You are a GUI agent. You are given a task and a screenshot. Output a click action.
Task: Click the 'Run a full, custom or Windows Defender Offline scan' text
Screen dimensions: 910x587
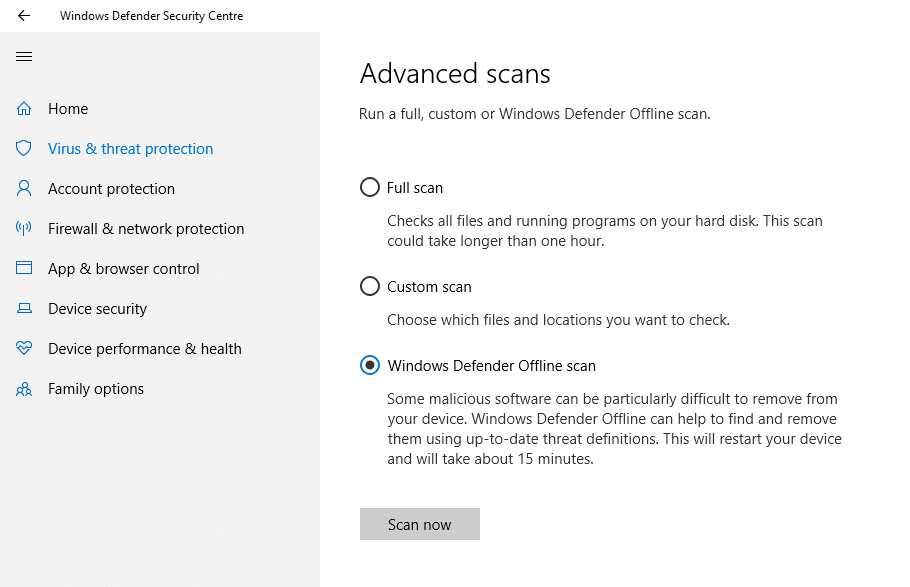[535, 114]
